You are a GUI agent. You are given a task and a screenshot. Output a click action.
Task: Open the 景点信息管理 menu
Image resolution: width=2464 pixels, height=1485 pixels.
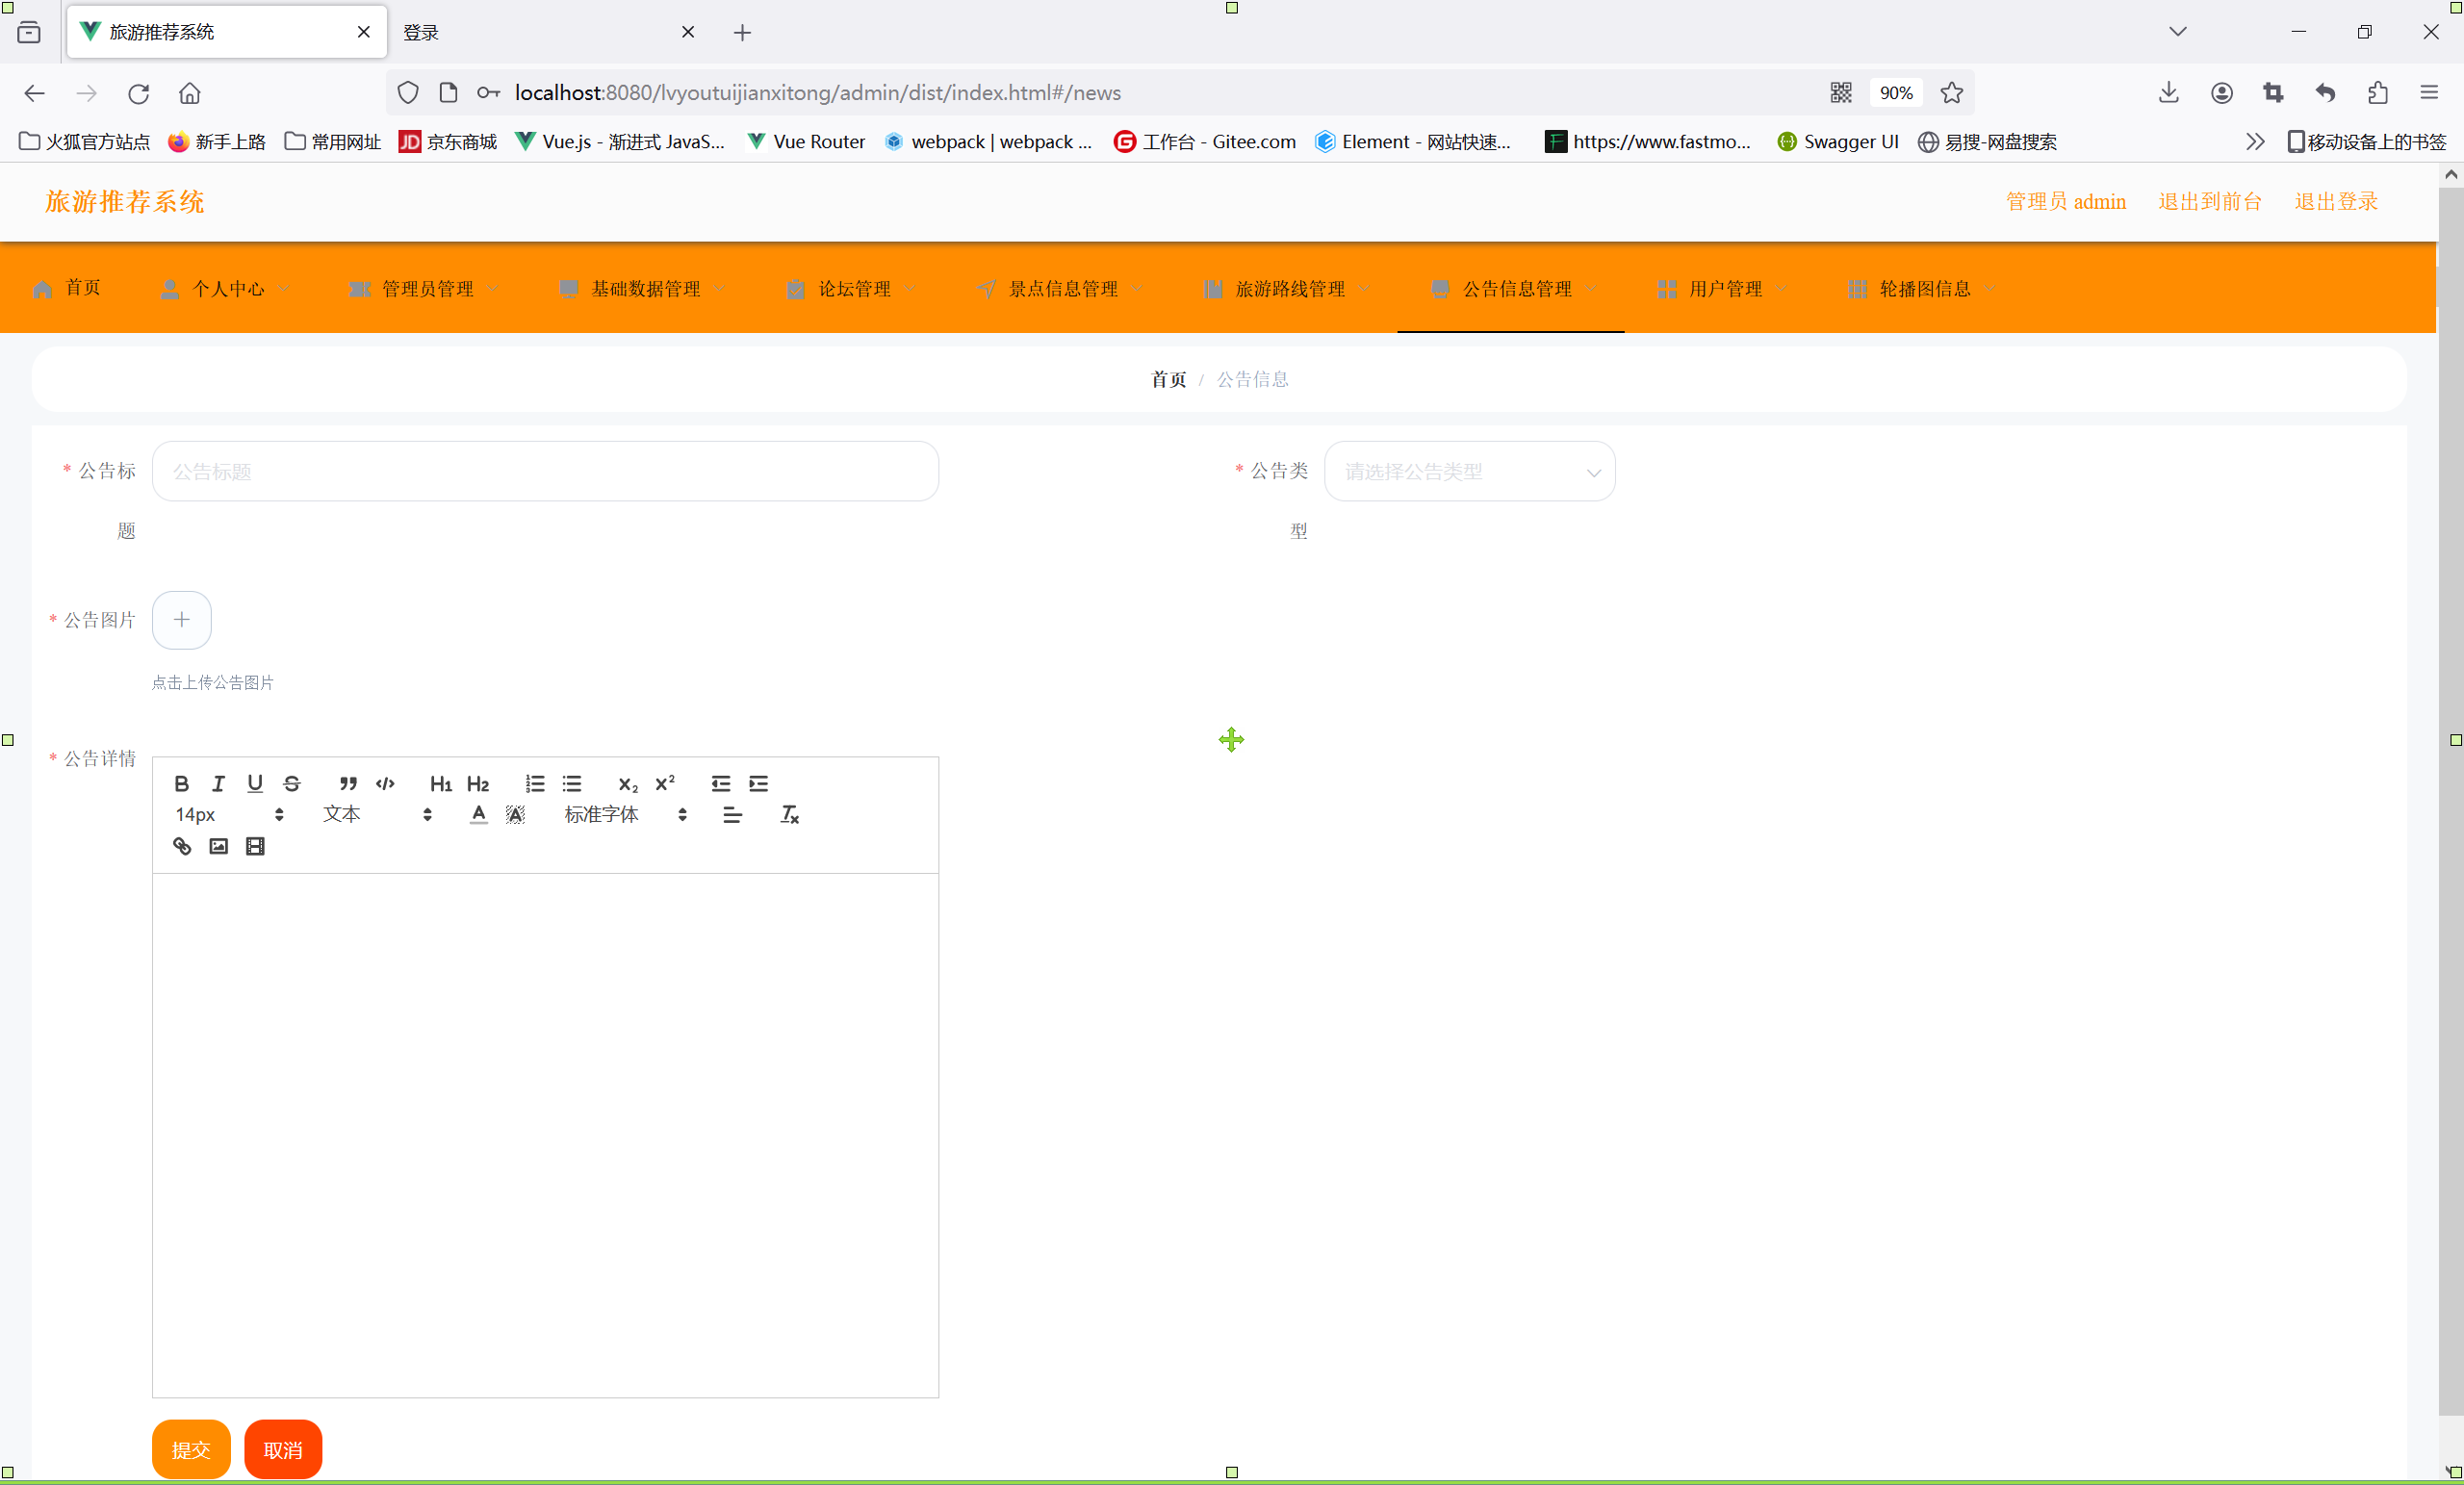point(1062,289)
